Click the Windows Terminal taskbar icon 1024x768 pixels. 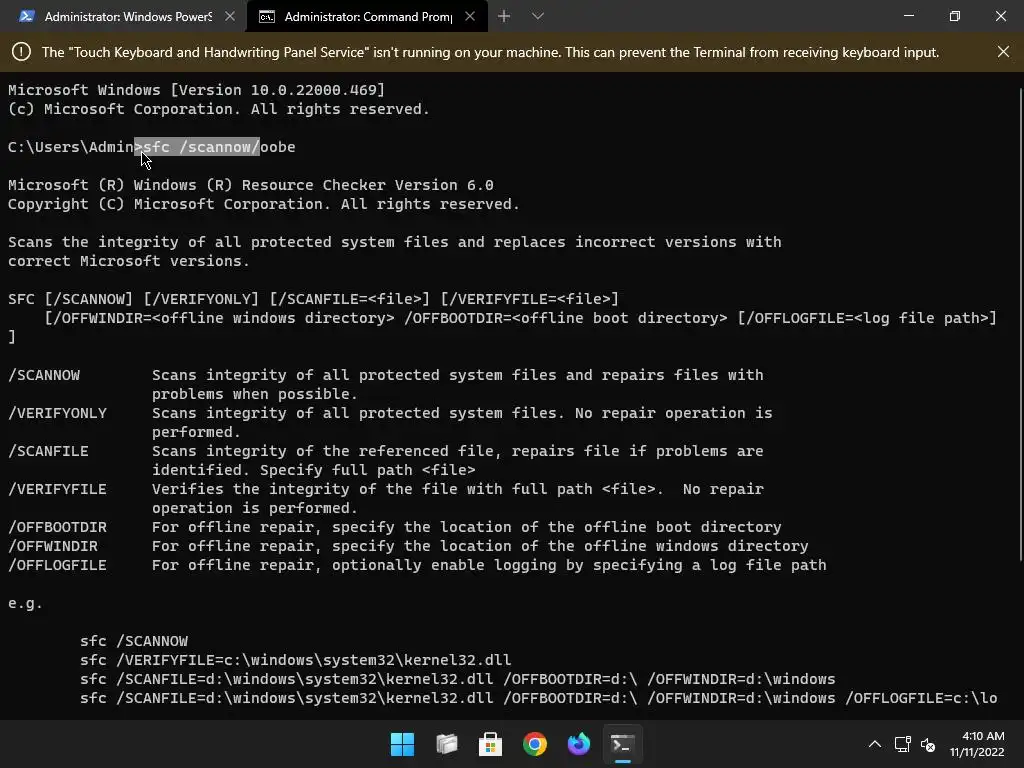[x=622, y=744]
